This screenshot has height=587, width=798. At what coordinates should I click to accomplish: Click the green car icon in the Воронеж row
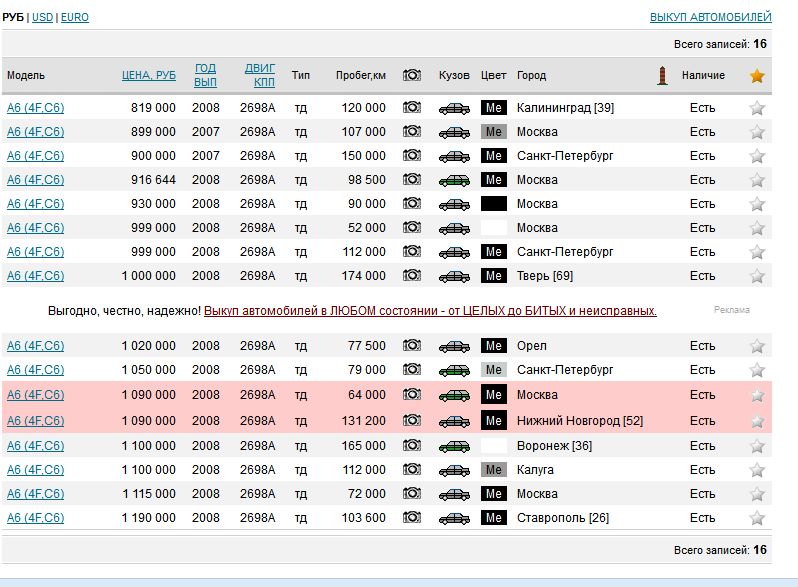pyautogui.click(x=454, y=446)
